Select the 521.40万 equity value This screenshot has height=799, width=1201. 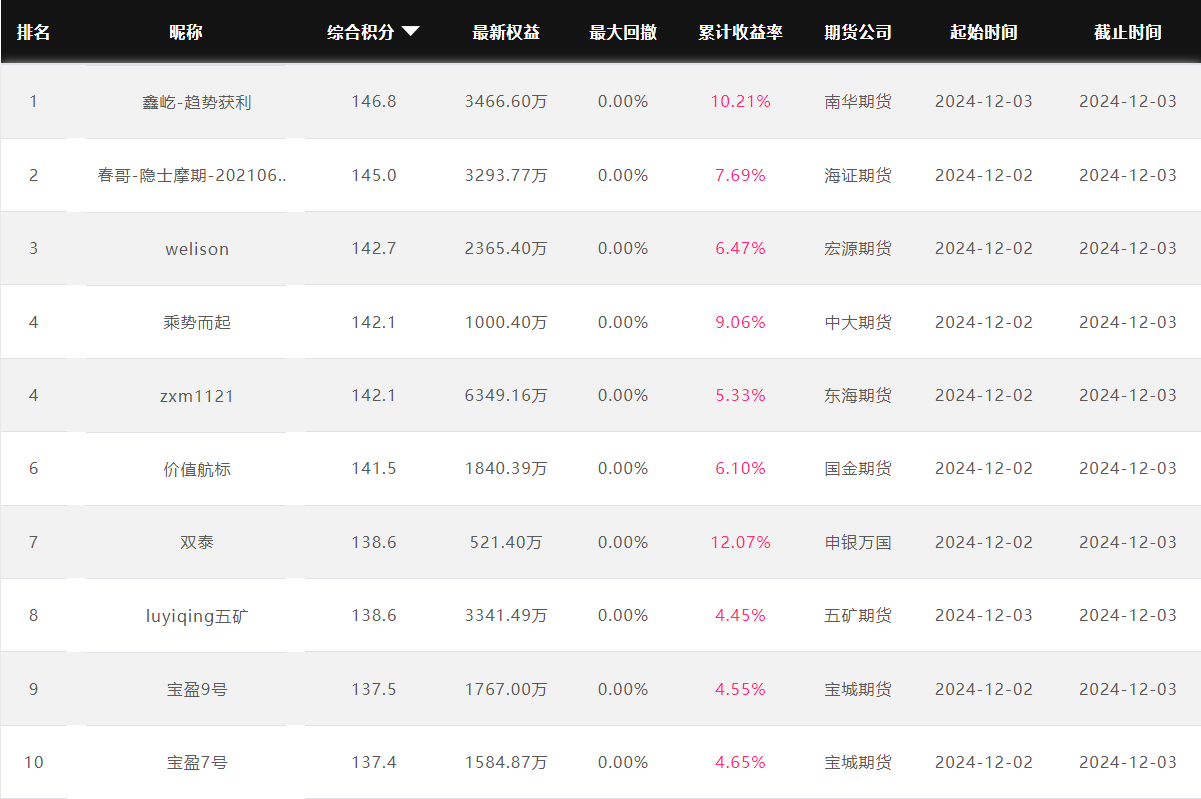pyautogui.click(x=506, y=542)
